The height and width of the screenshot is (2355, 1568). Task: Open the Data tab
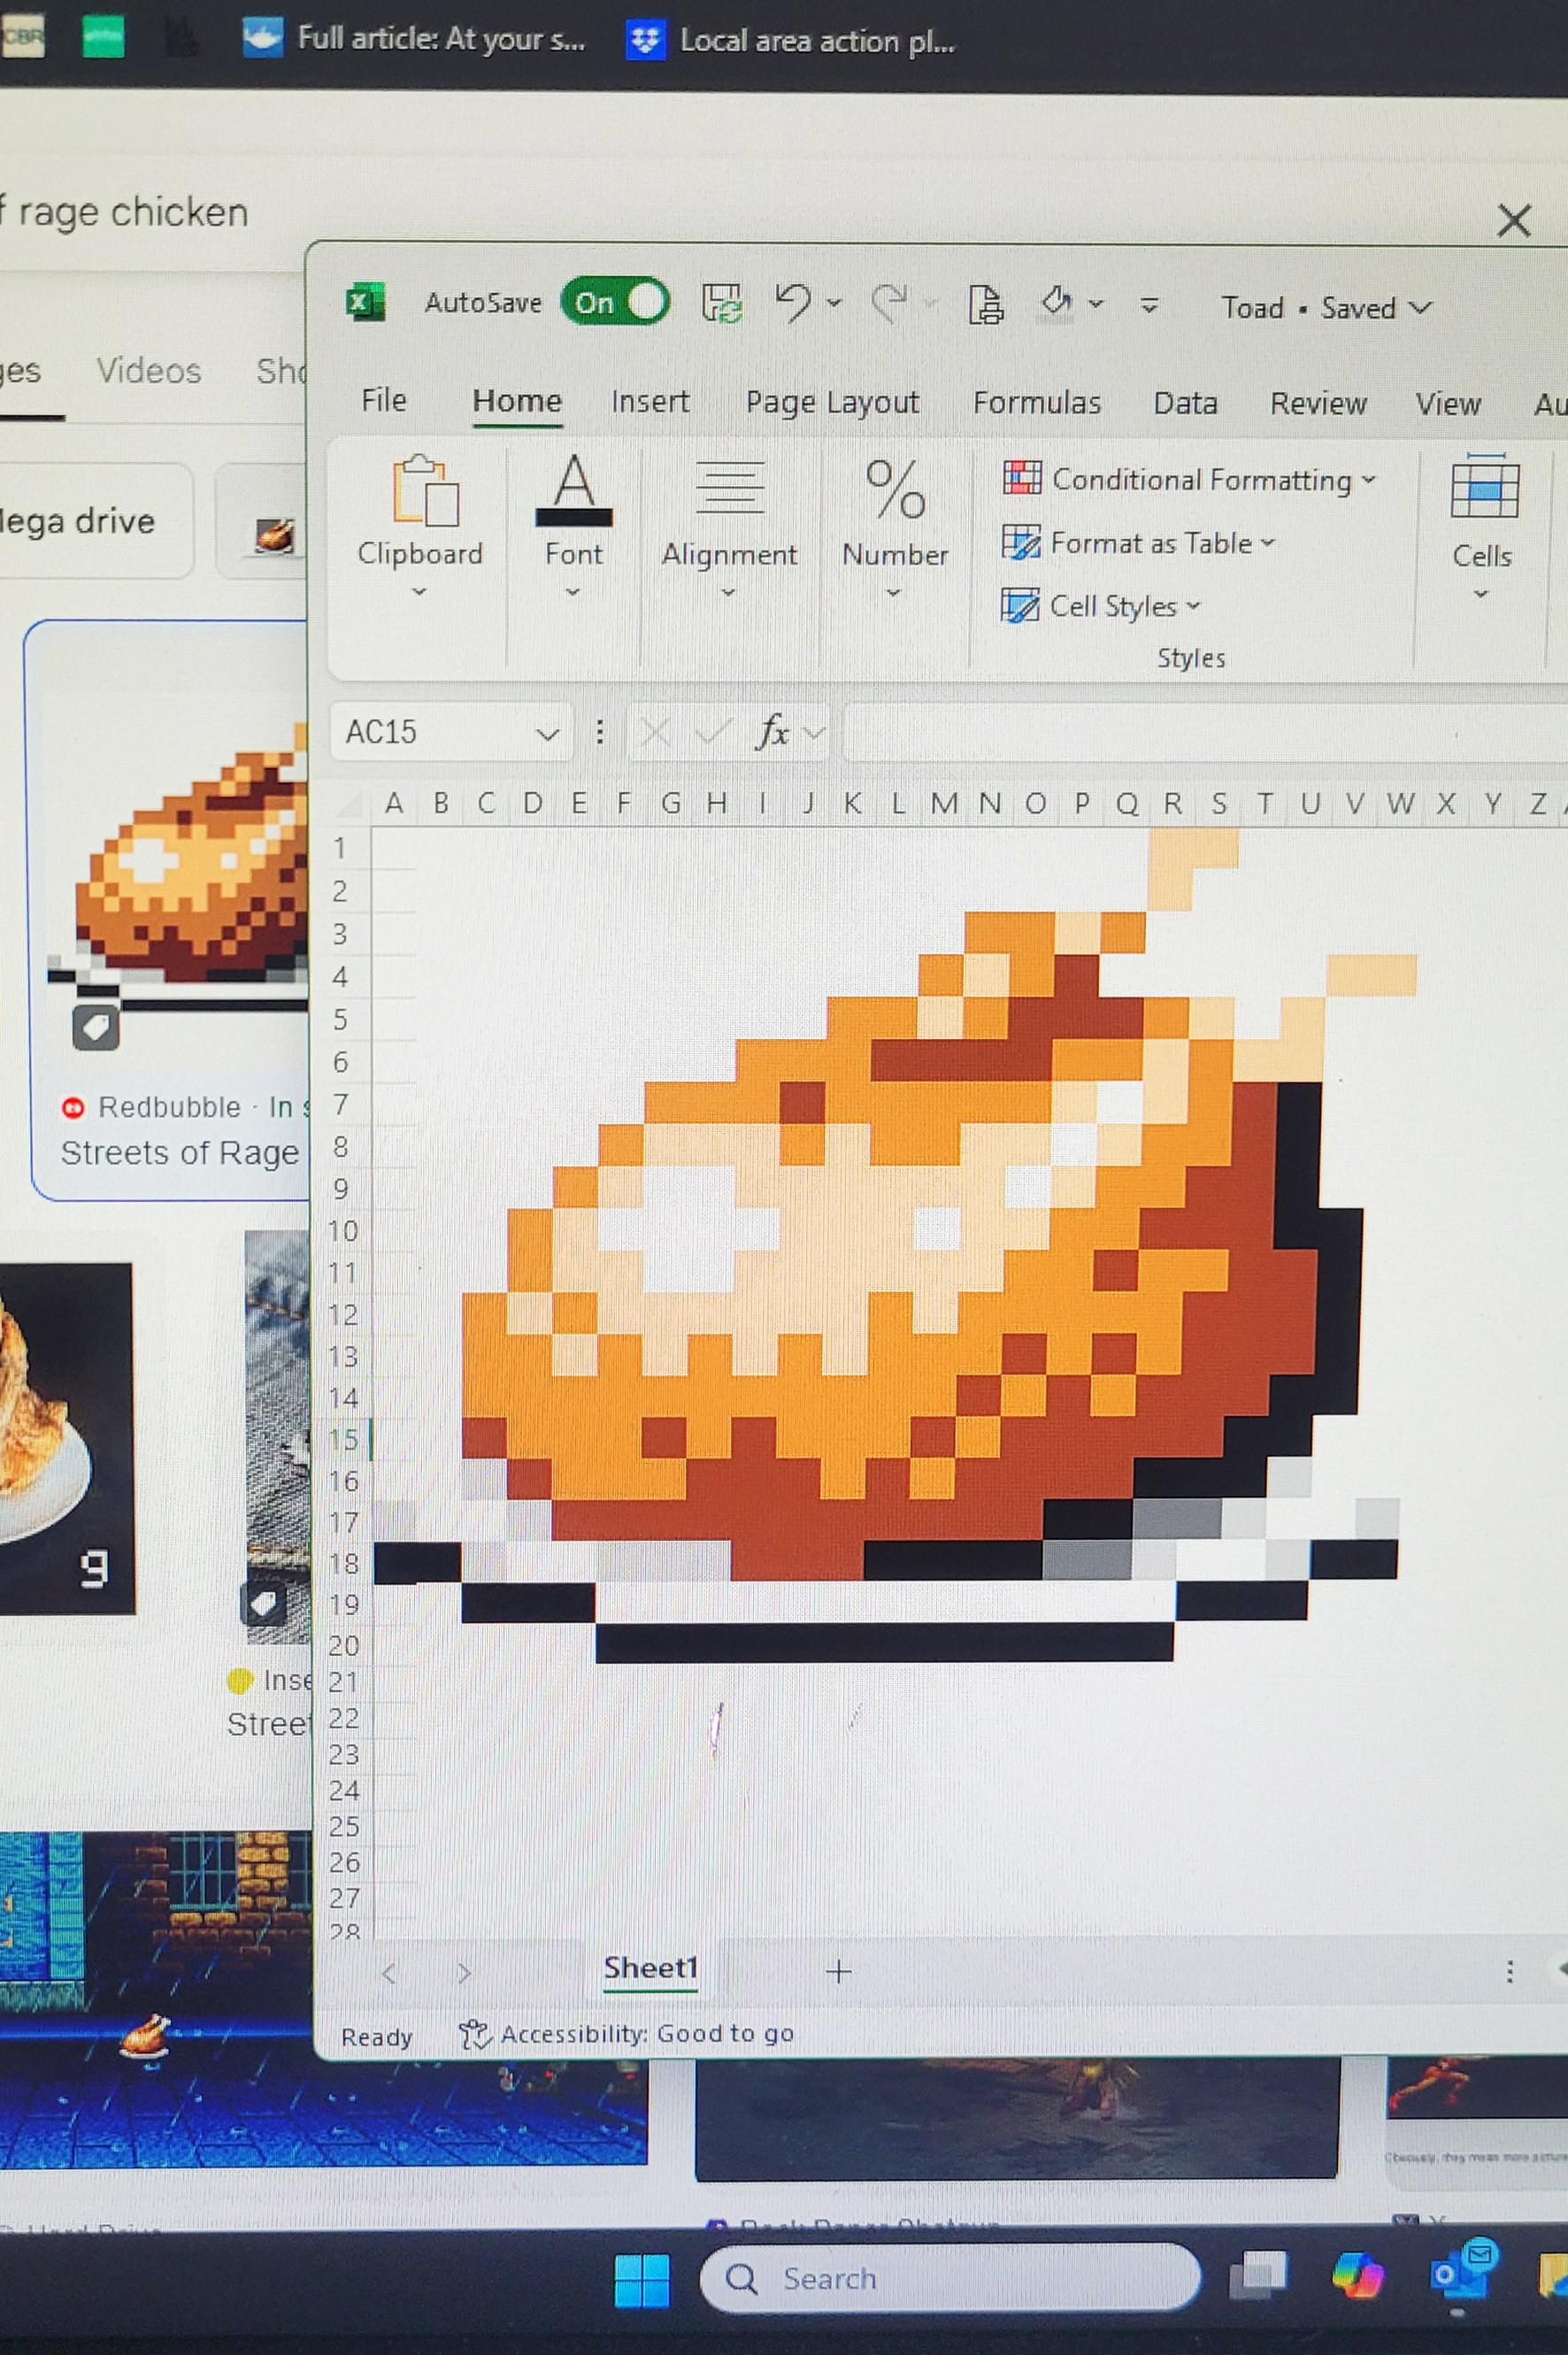(1185, 404)
